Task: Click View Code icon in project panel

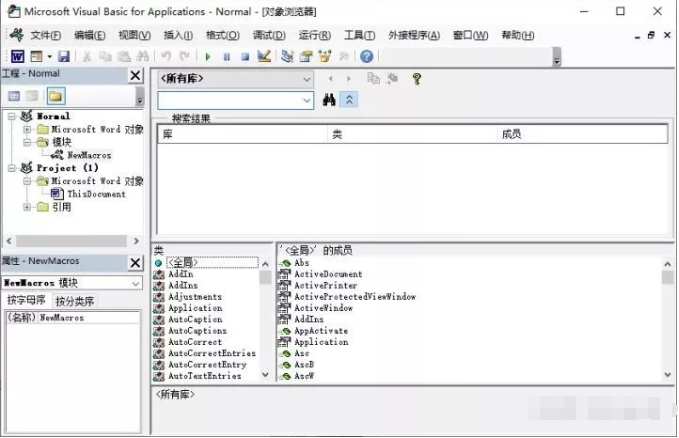Action: click(14, 96)
